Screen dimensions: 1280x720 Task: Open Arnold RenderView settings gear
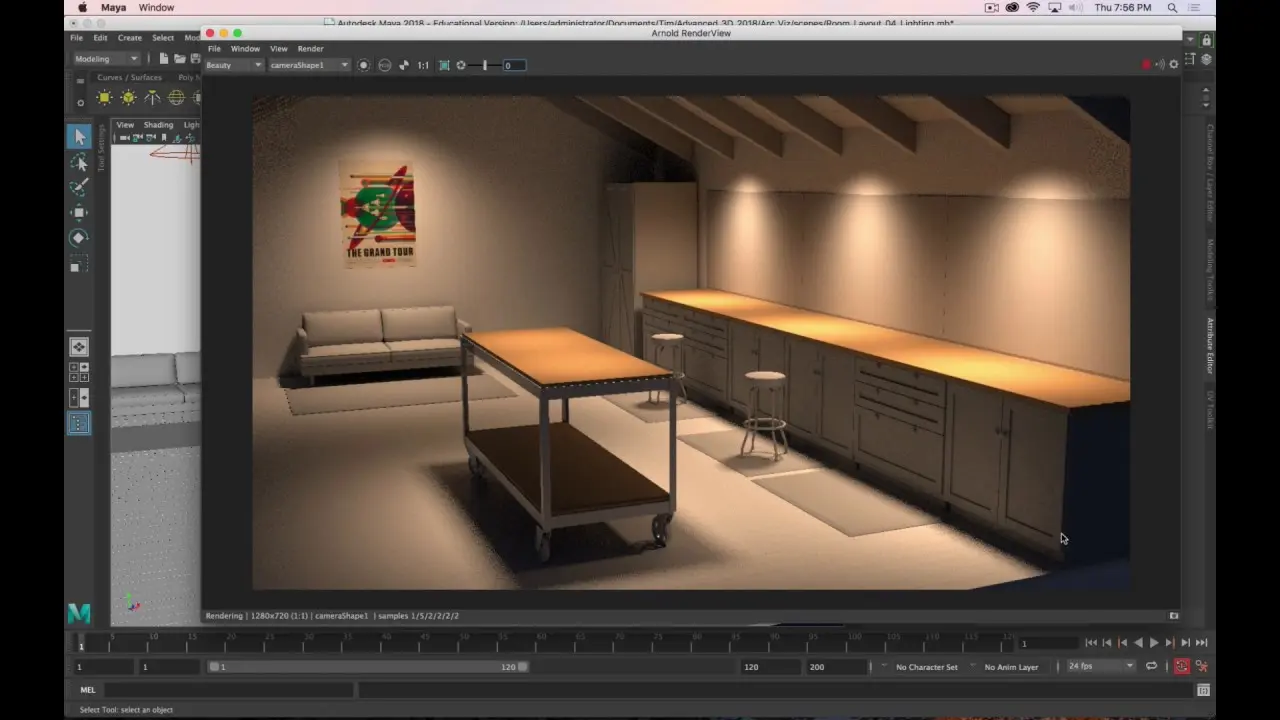click(x=1174, y=65)
